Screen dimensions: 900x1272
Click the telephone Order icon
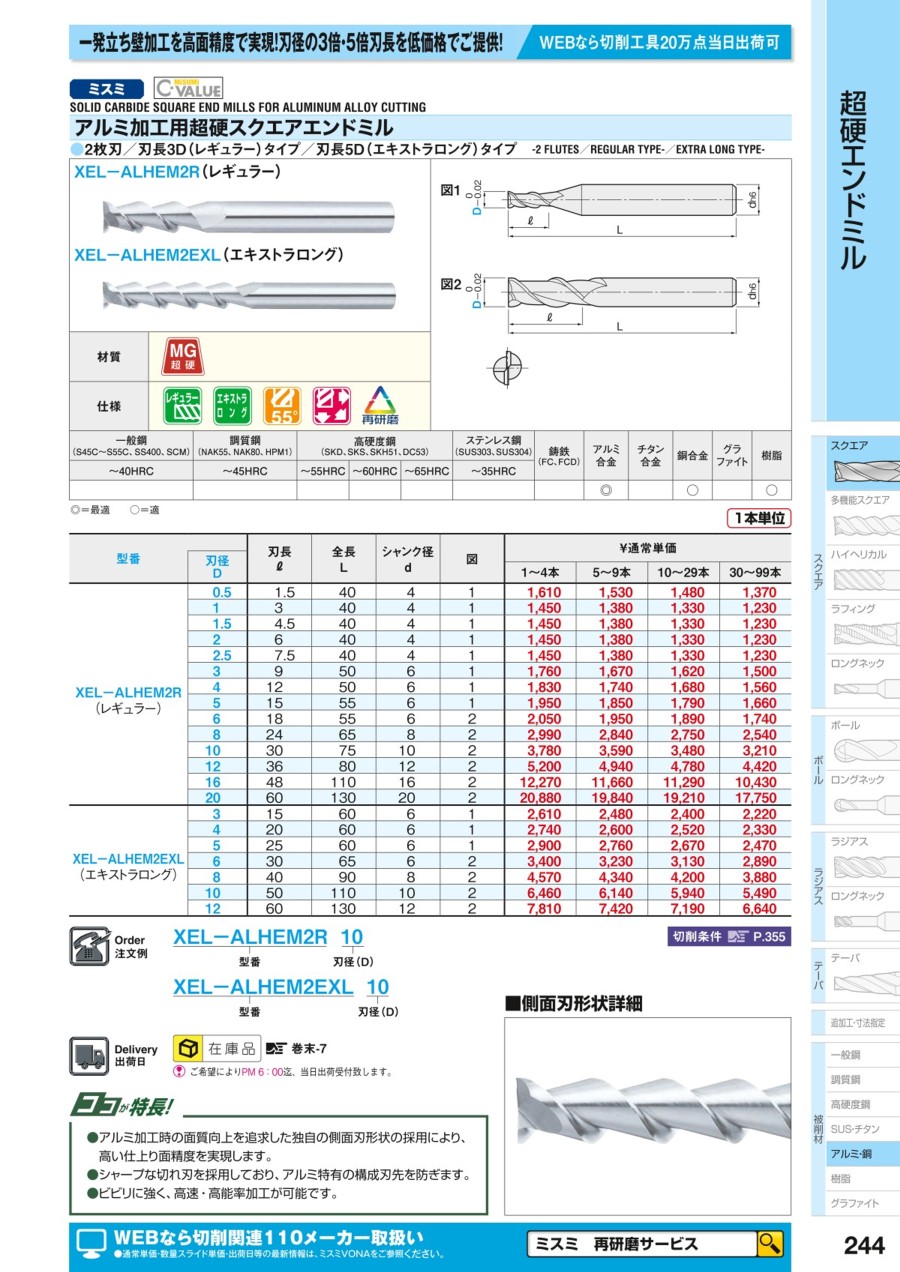click(88, 946)
